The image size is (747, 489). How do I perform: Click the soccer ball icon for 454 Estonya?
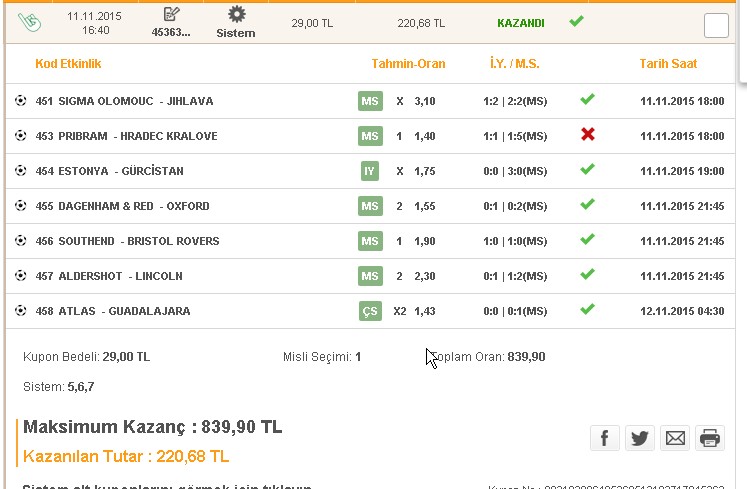tap(20, 170)
